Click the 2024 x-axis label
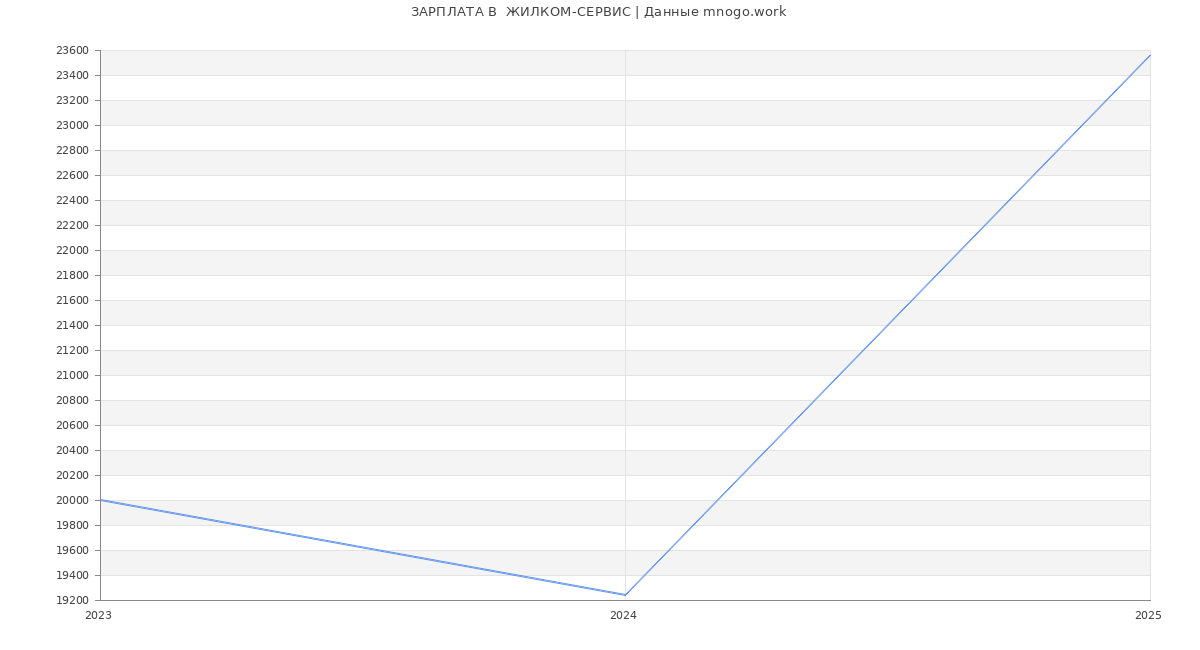 (x=623, y=615)
